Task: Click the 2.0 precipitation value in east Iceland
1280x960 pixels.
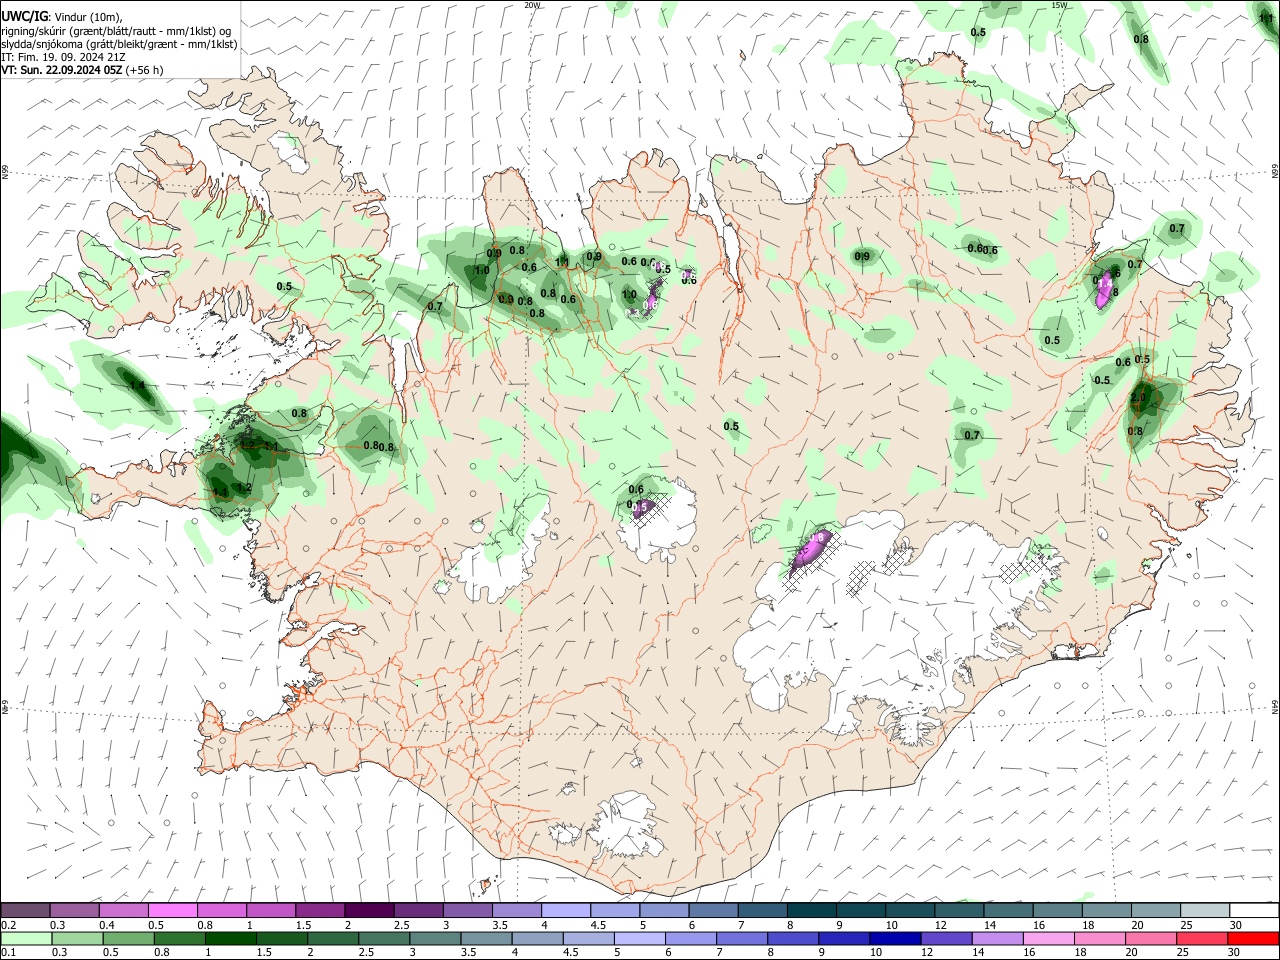Action: pyautogui.click(x=1138, y=397)
